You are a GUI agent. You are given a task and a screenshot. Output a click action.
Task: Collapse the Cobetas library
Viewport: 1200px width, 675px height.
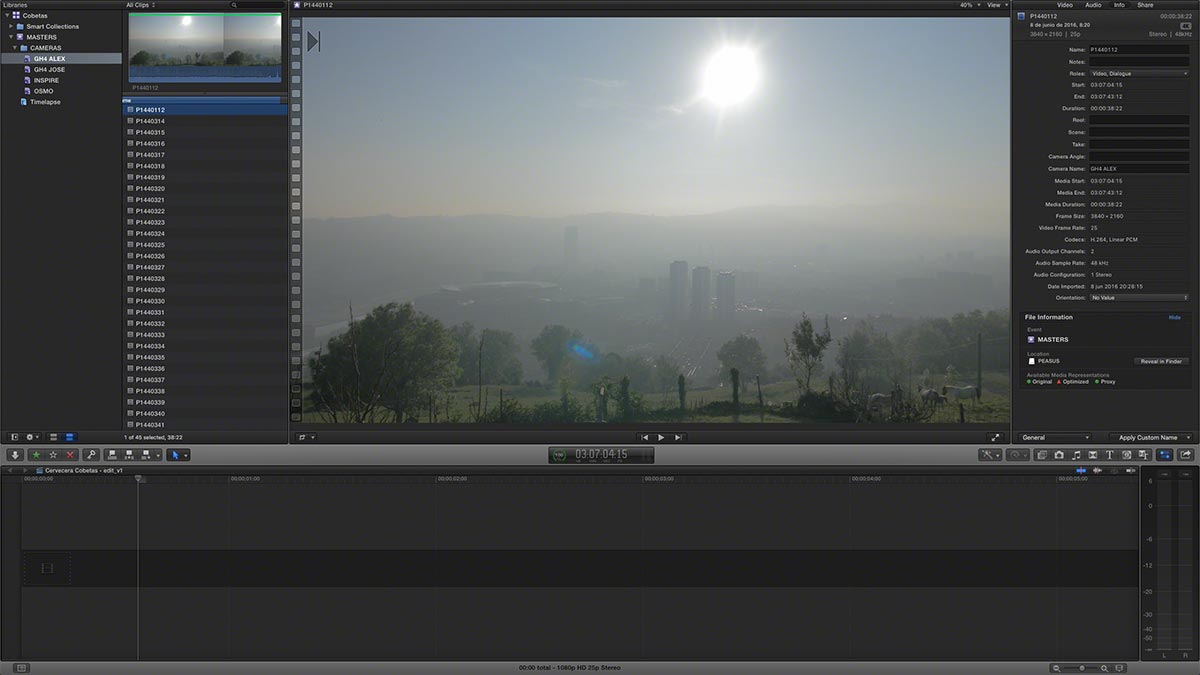pyautogui.click(x=7, y=15)
